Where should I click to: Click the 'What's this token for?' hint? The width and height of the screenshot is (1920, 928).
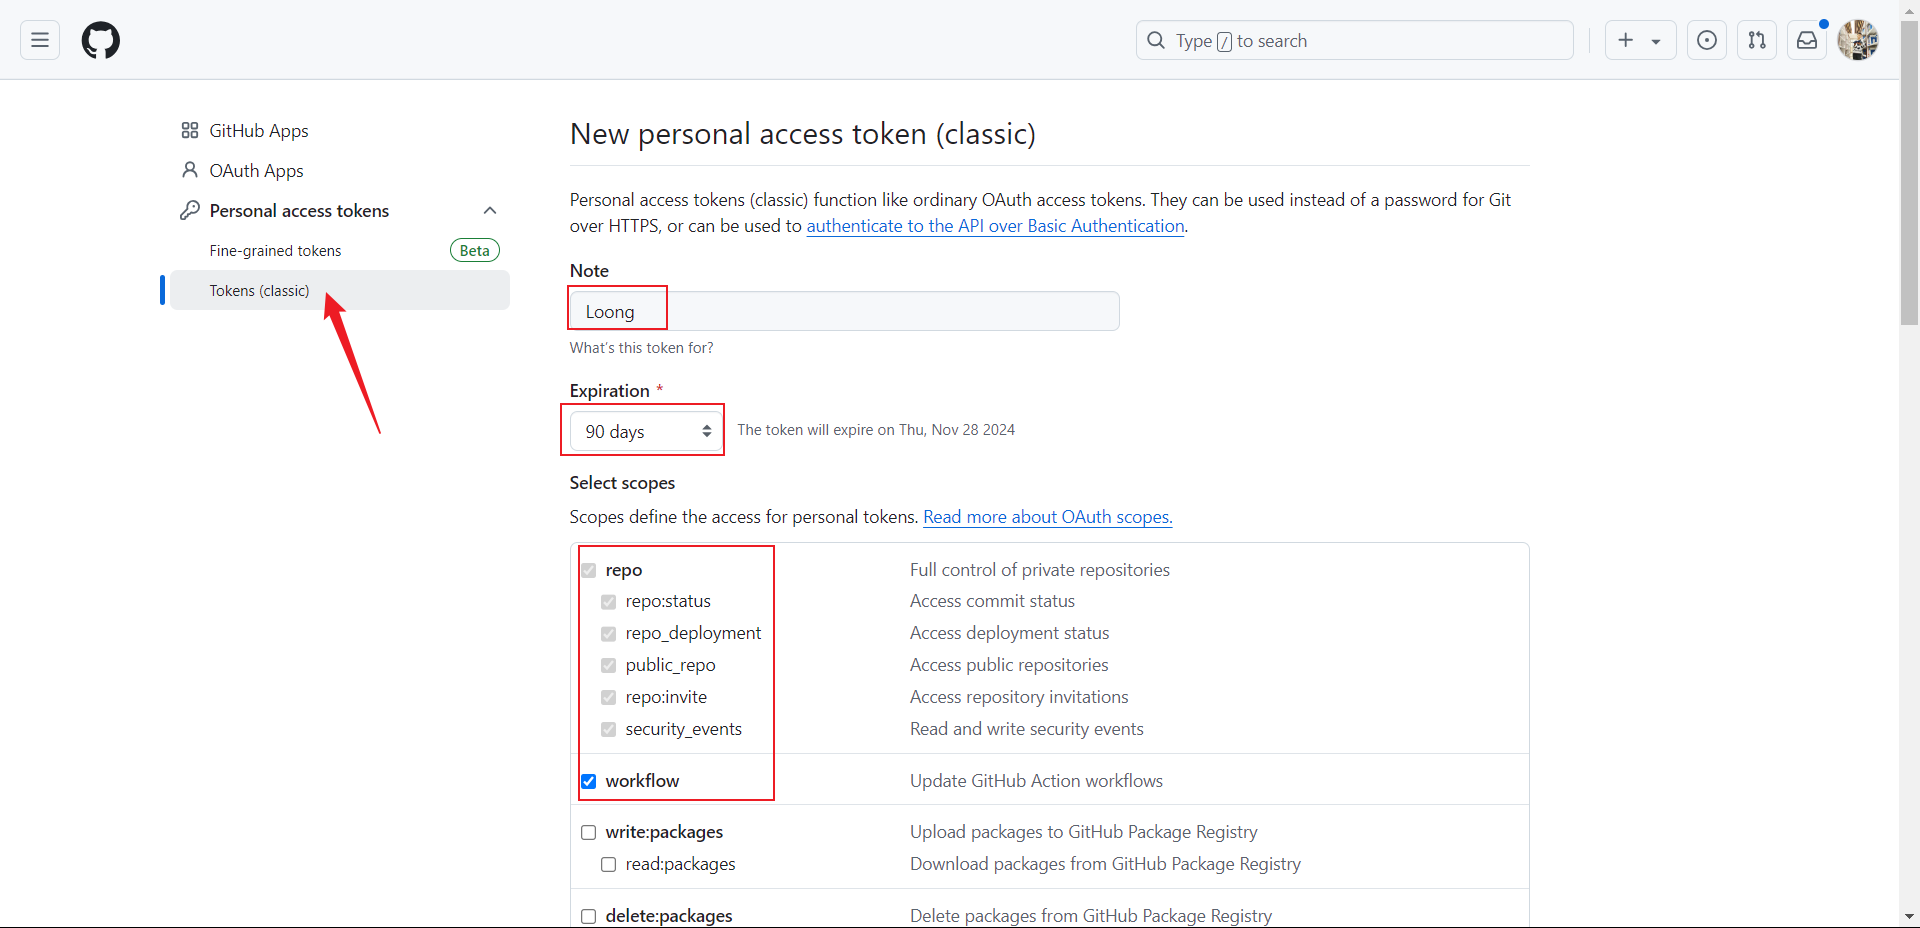click(x=642, y=348)
